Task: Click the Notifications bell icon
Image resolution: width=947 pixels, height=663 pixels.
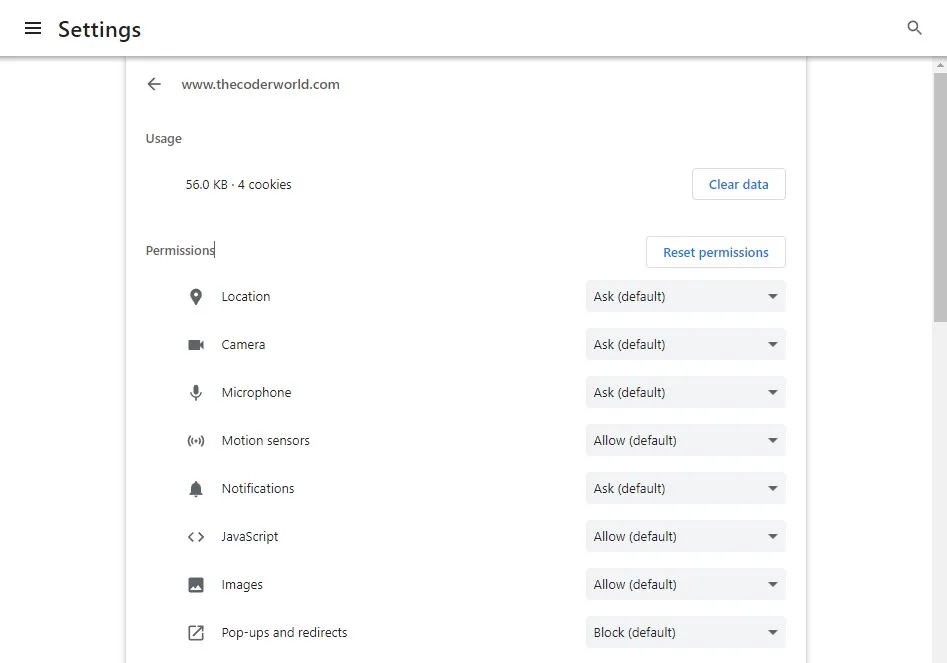Action: tap(196, 489)
